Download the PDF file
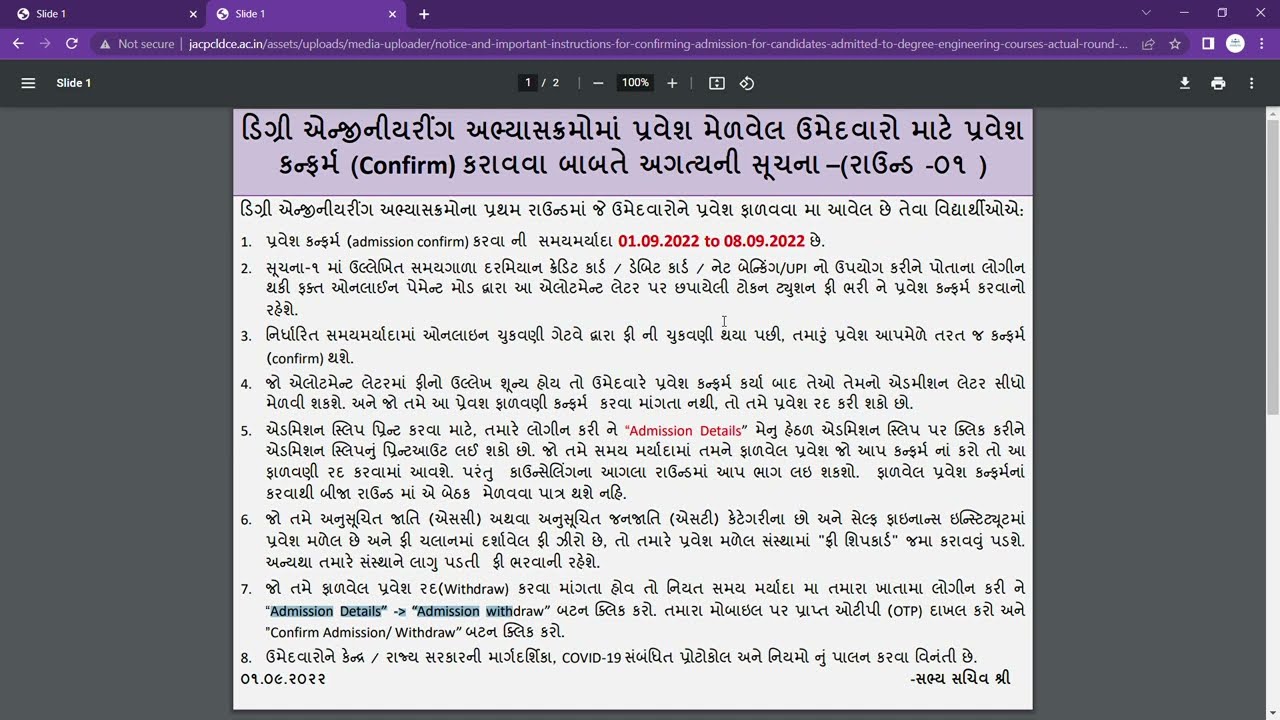 1185,83
